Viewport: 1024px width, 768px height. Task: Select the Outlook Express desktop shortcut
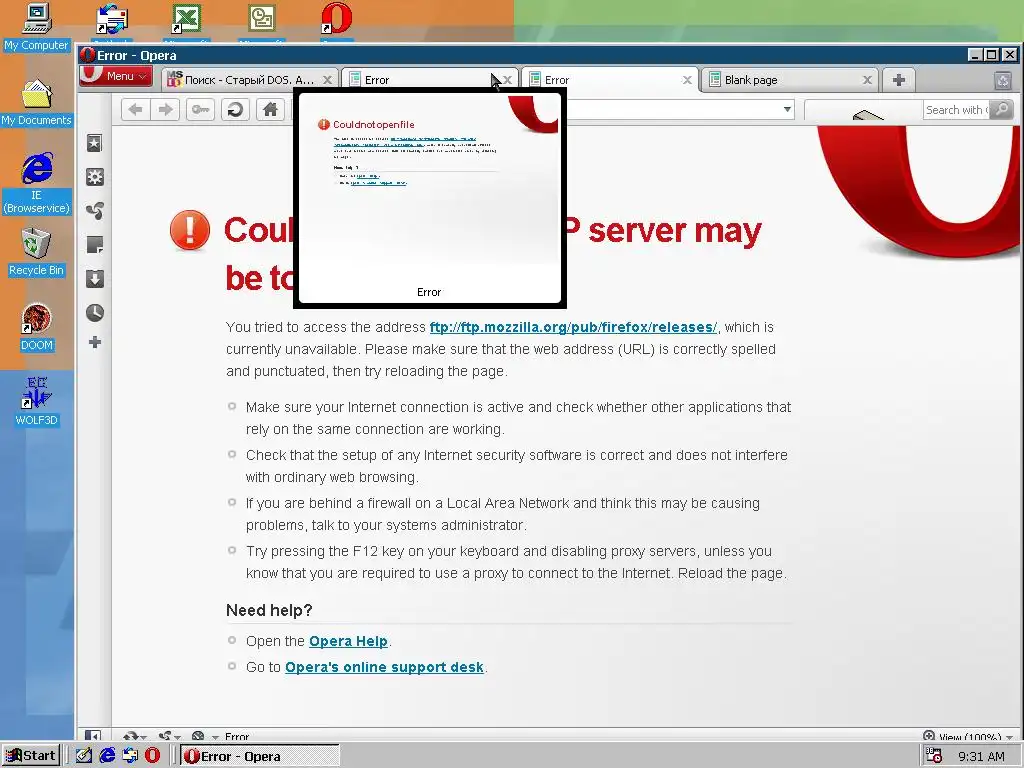tap(112, 20)
